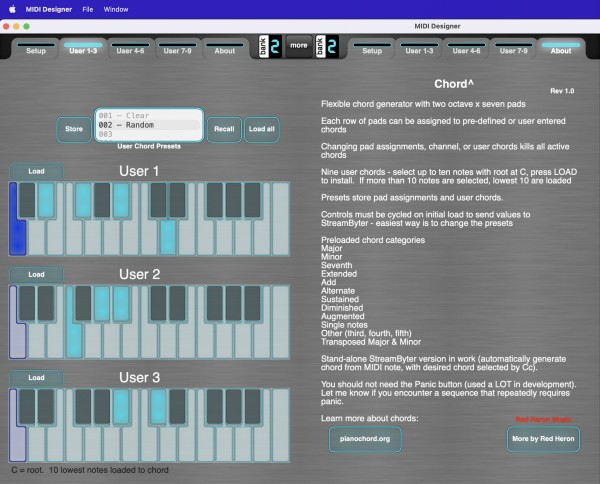The height and width of the screenshot is (484, 600).
Task: Toggle lower G-sharp black key on User 1
Action: click(102, 200)
